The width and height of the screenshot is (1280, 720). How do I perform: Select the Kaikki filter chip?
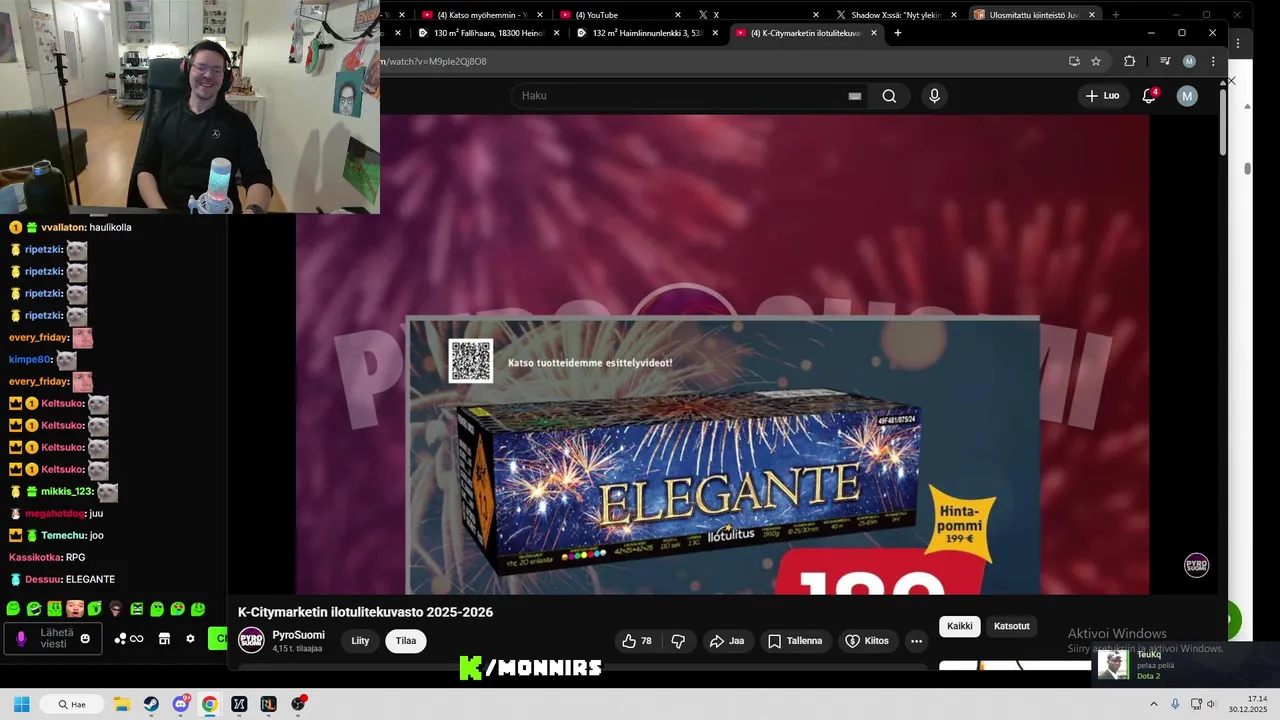tap(960, 626)
